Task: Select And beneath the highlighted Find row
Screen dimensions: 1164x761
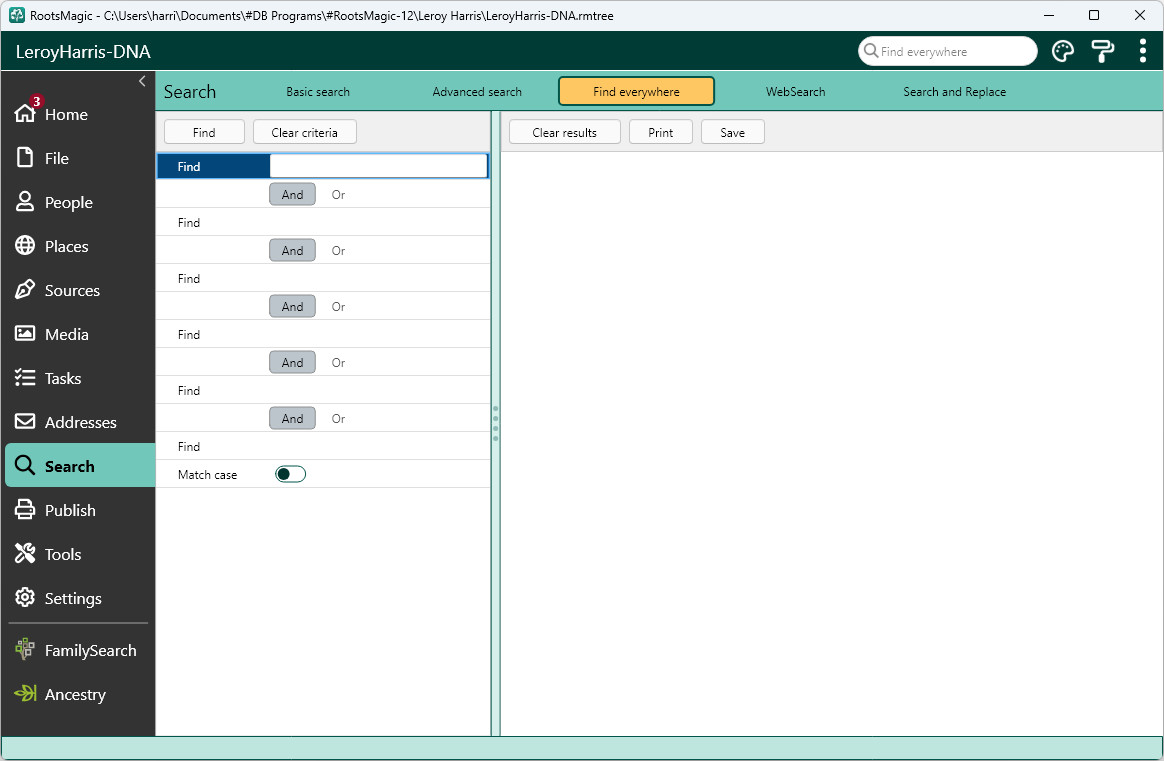Action: point(292,195)
